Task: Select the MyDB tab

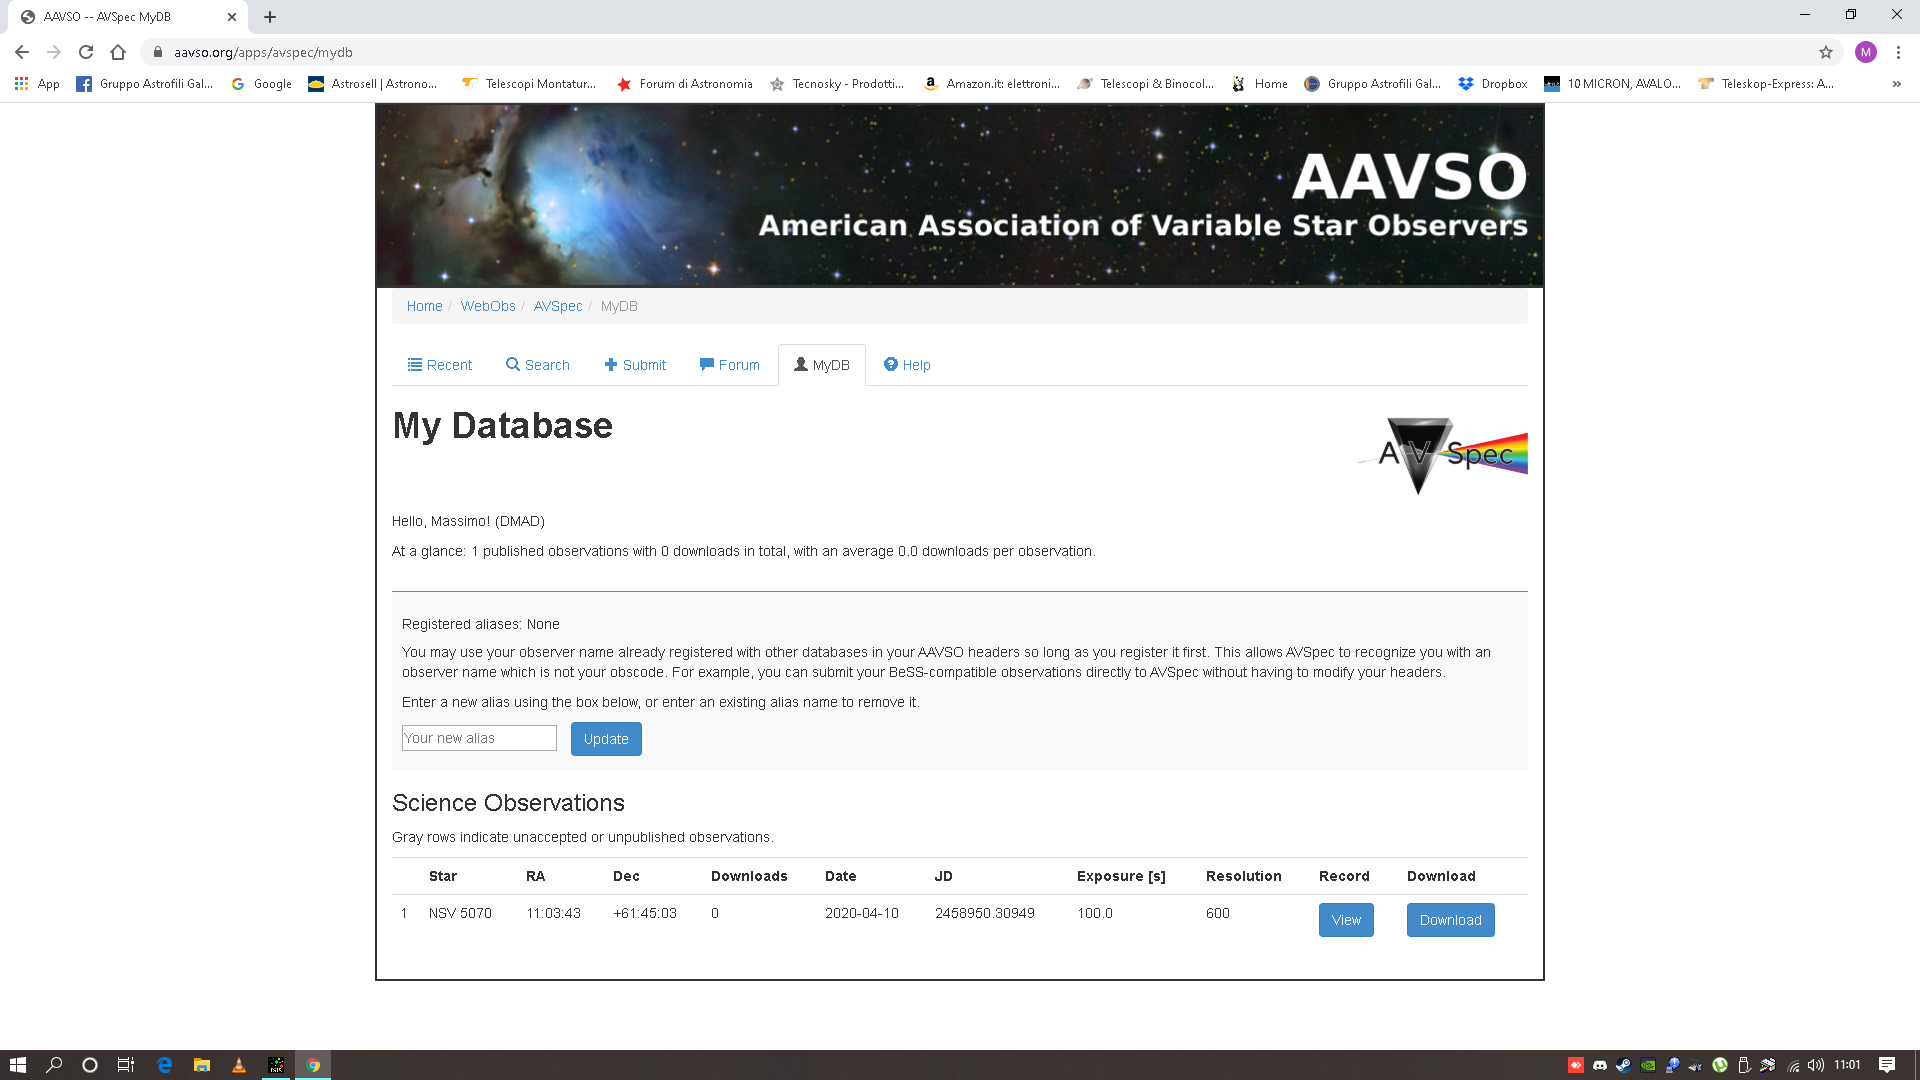Action: pyautogui.click(x=822, y=365)
